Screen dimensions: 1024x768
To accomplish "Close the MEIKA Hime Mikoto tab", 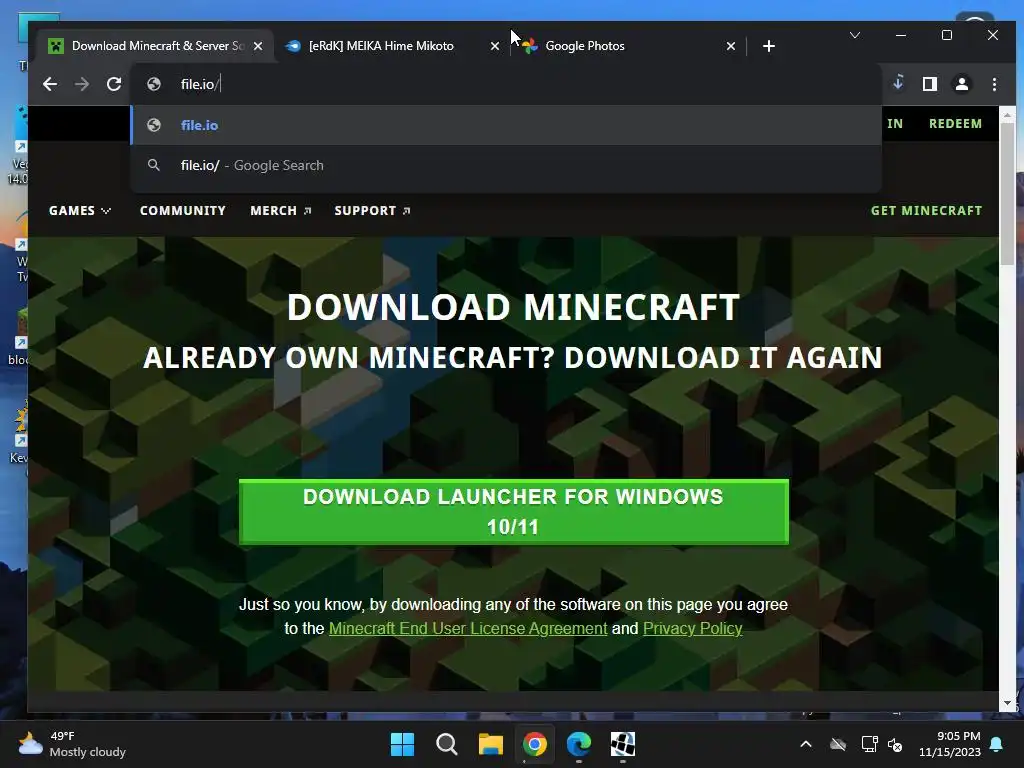I will (x=495, y=46).
